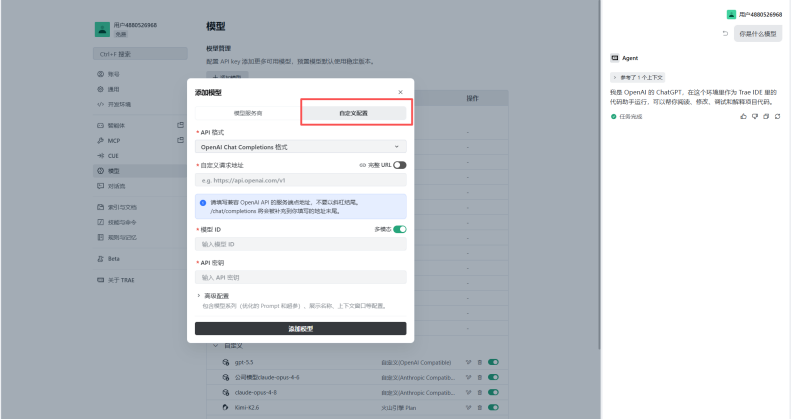Click the Kimi-K2.6 model icon
The width and height of the screenshot is (791, 419).
click(225, 407)
